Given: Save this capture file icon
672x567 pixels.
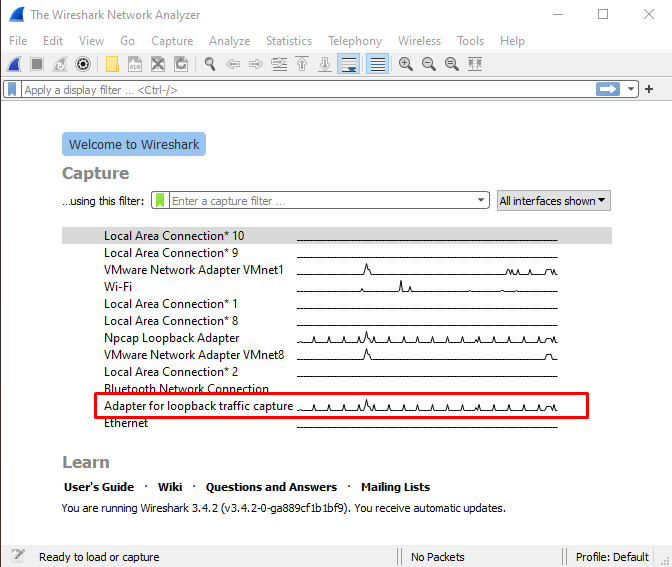Looking at the screenshot, I should (135, 64).
